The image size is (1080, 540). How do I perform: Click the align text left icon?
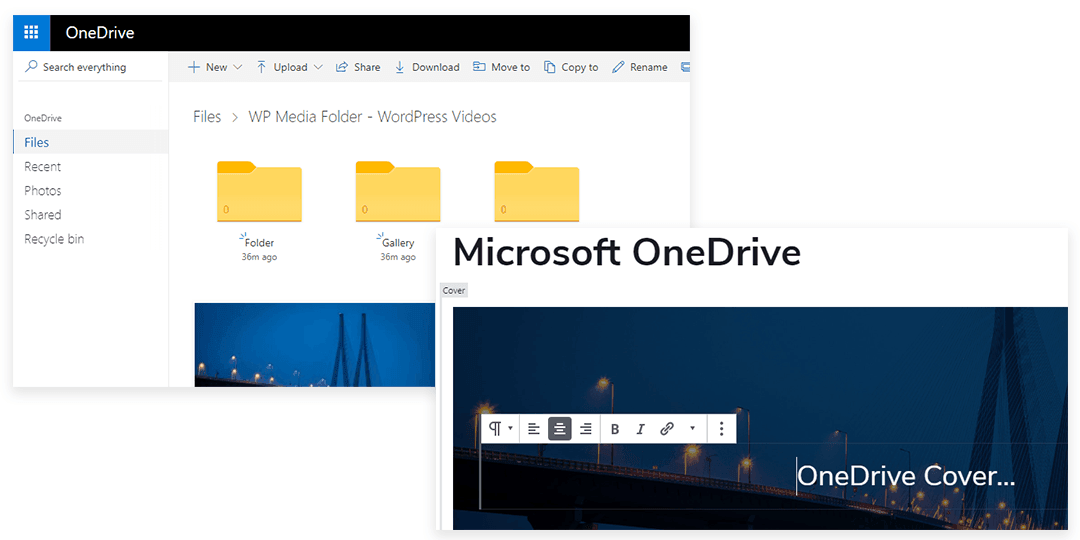(534, 429)
